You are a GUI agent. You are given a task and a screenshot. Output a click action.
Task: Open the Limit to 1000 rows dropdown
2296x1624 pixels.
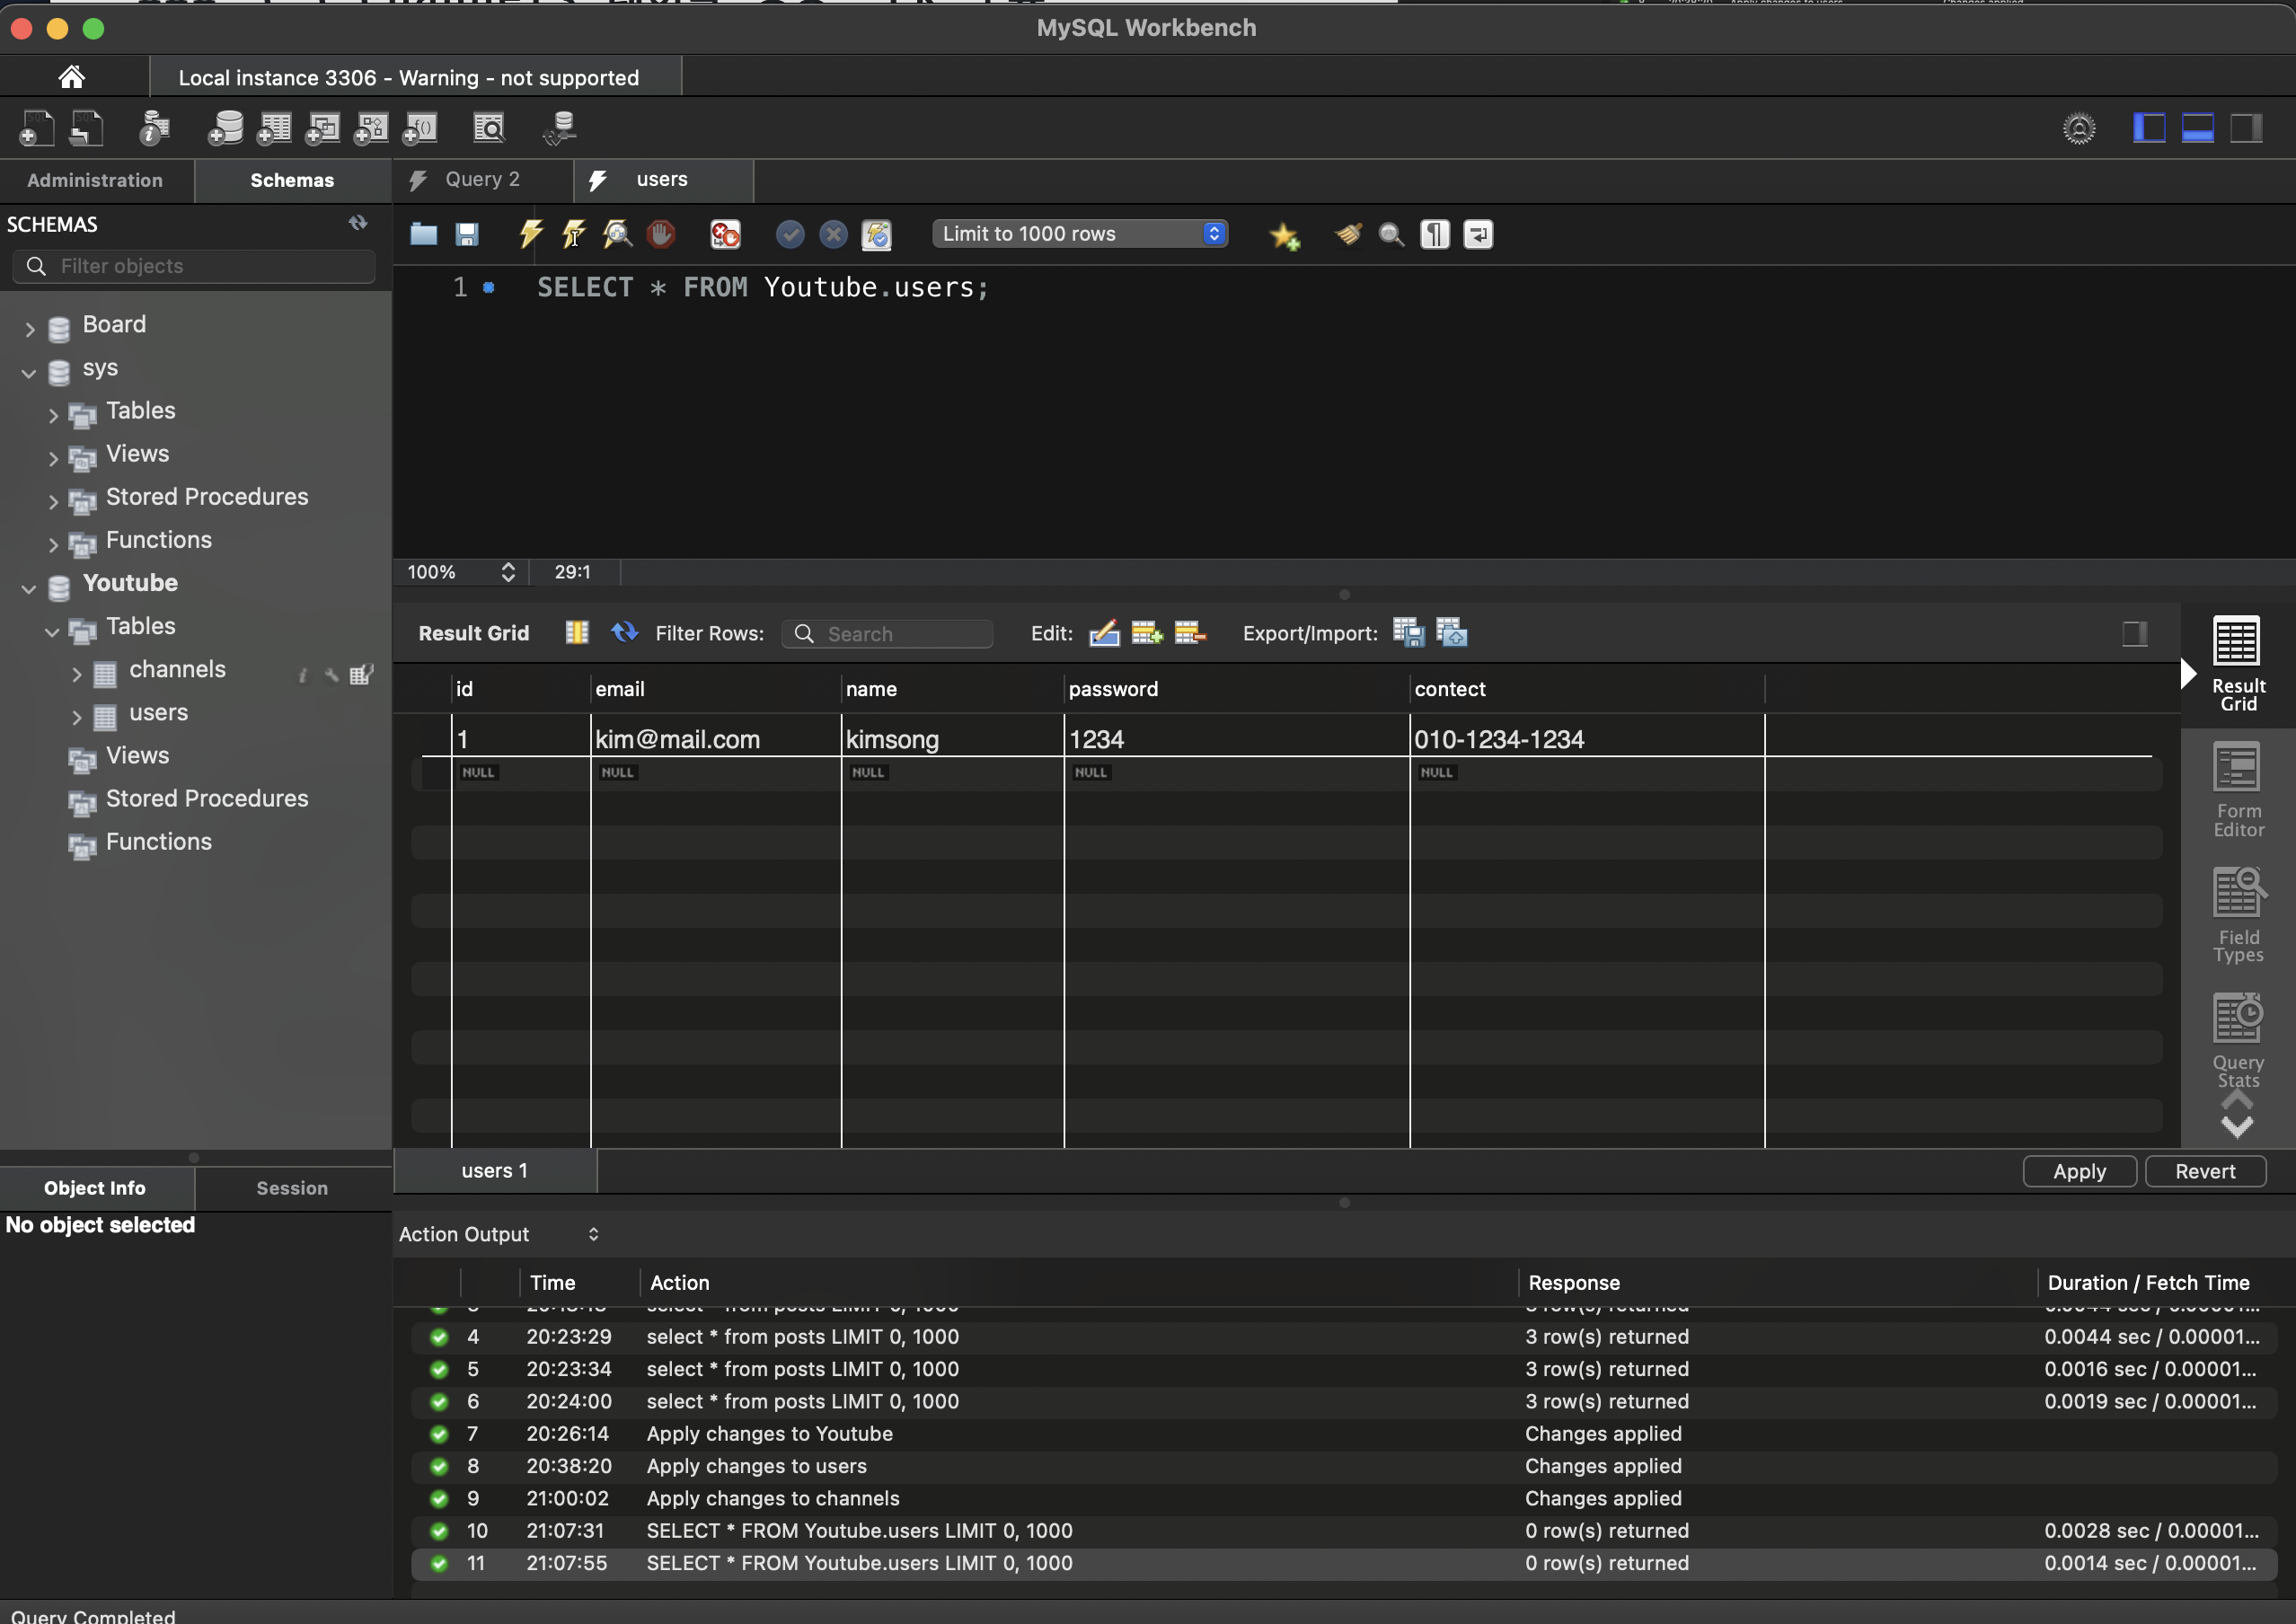[1079, 234]
